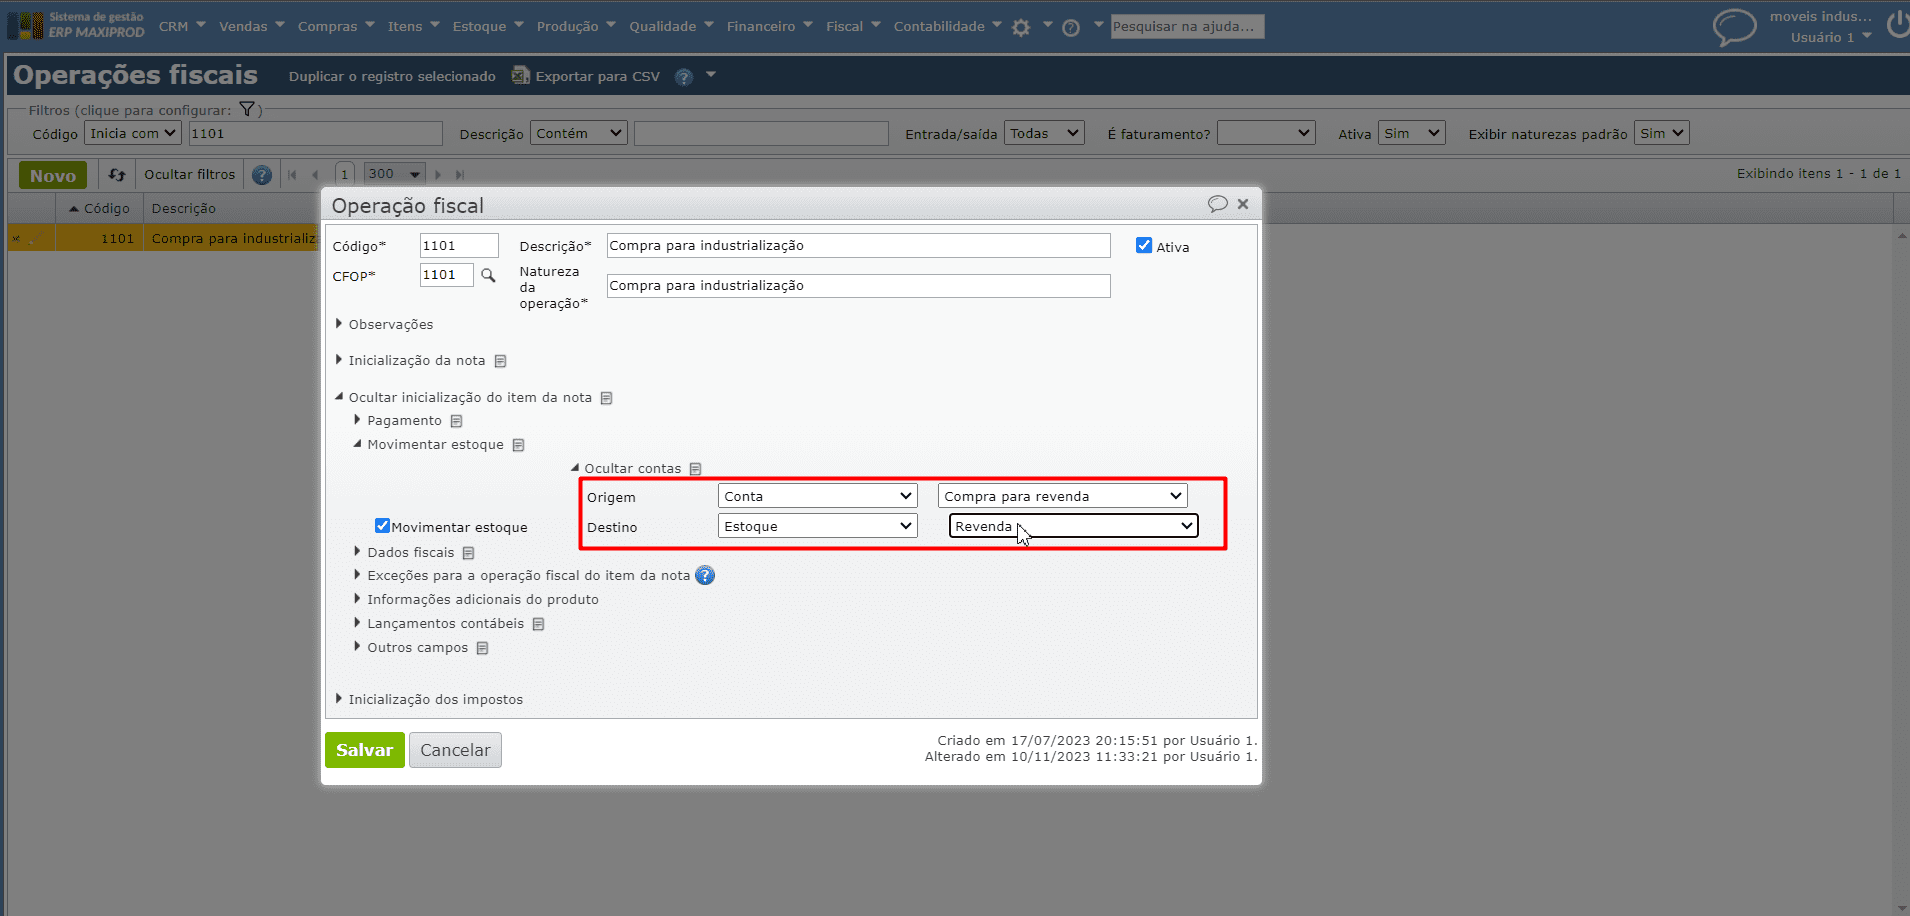Open Exibir naturezas padrão dropdown
Image resolution: width=1910 pixels, height=916 pixels.
tap(1661, 133)
